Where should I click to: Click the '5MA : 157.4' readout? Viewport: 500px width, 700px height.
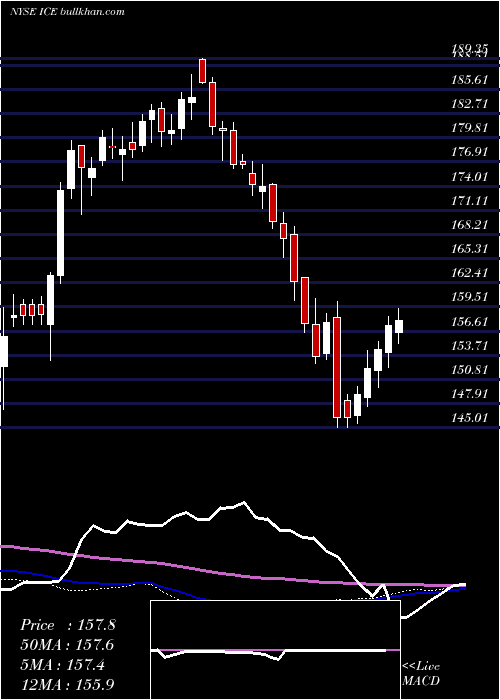click(62, 666)
